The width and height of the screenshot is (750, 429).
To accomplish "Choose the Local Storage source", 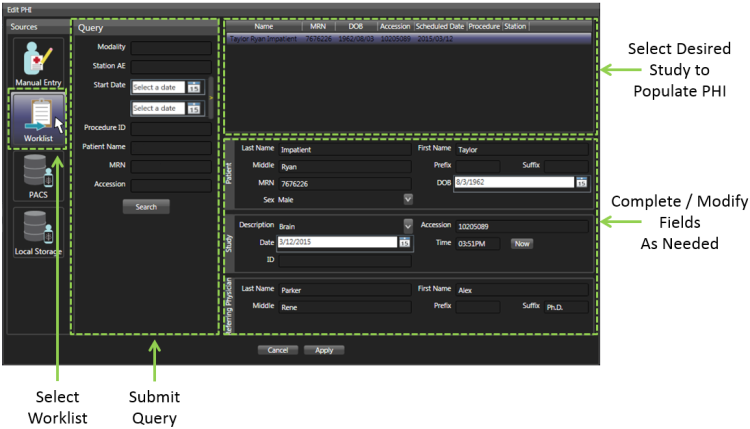I will point(37,232).
